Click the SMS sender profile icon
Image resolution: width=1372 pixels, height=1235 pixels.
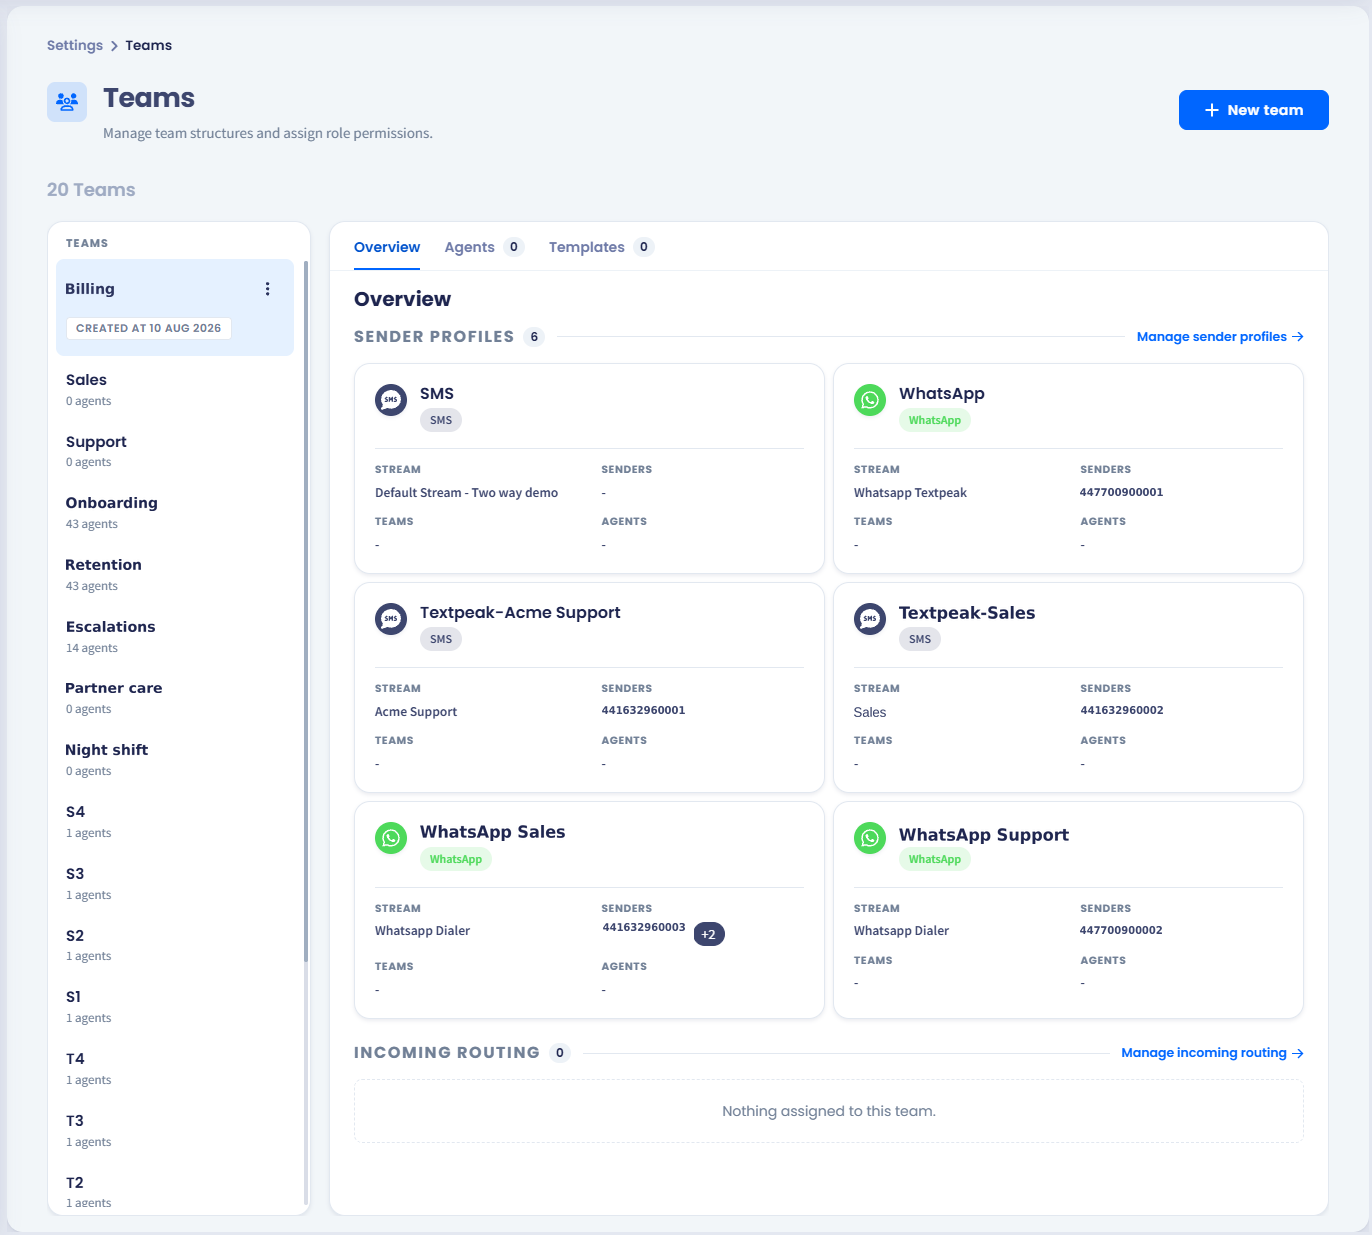point(391,400)
